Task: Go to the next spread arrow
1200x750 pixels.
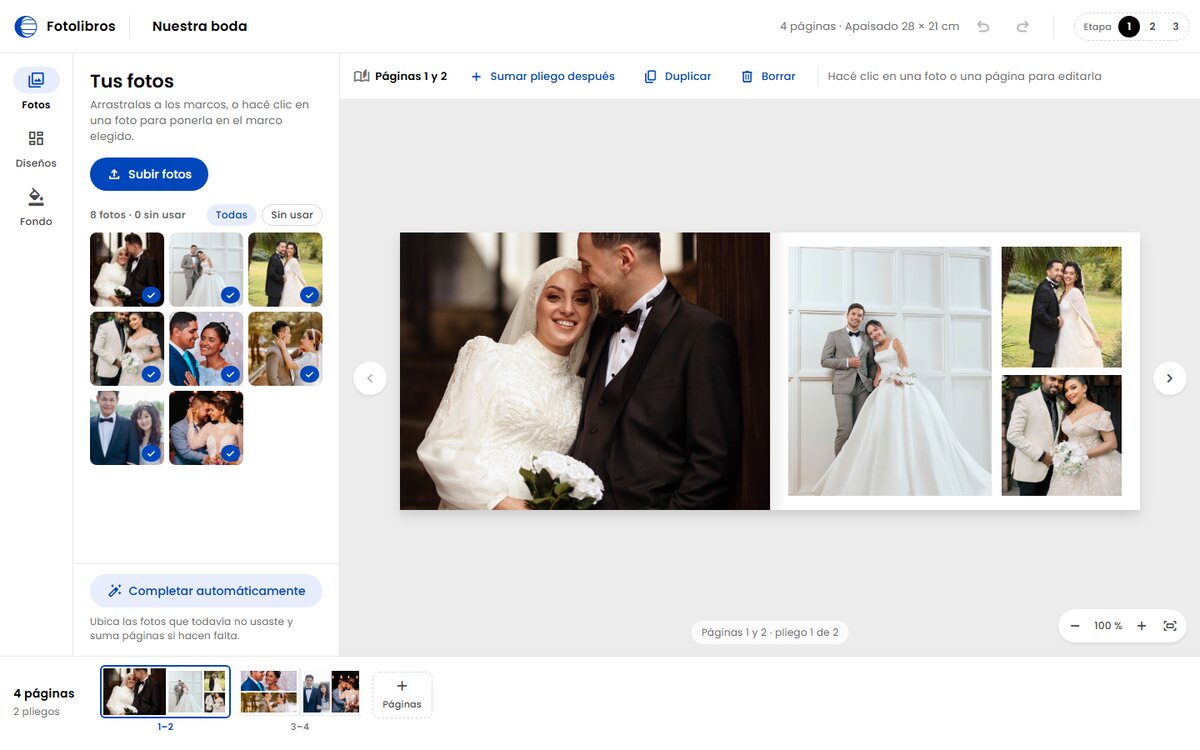Action: click(1170, 378)
